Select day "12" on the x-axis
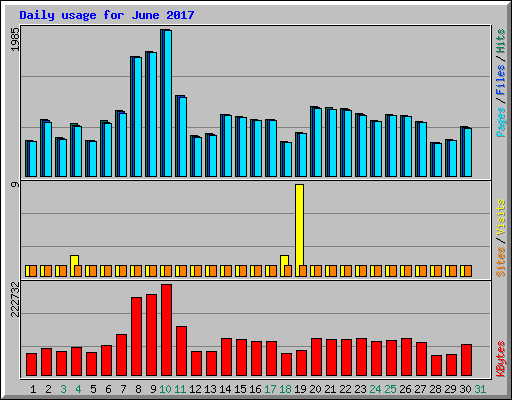 [195, 389]
